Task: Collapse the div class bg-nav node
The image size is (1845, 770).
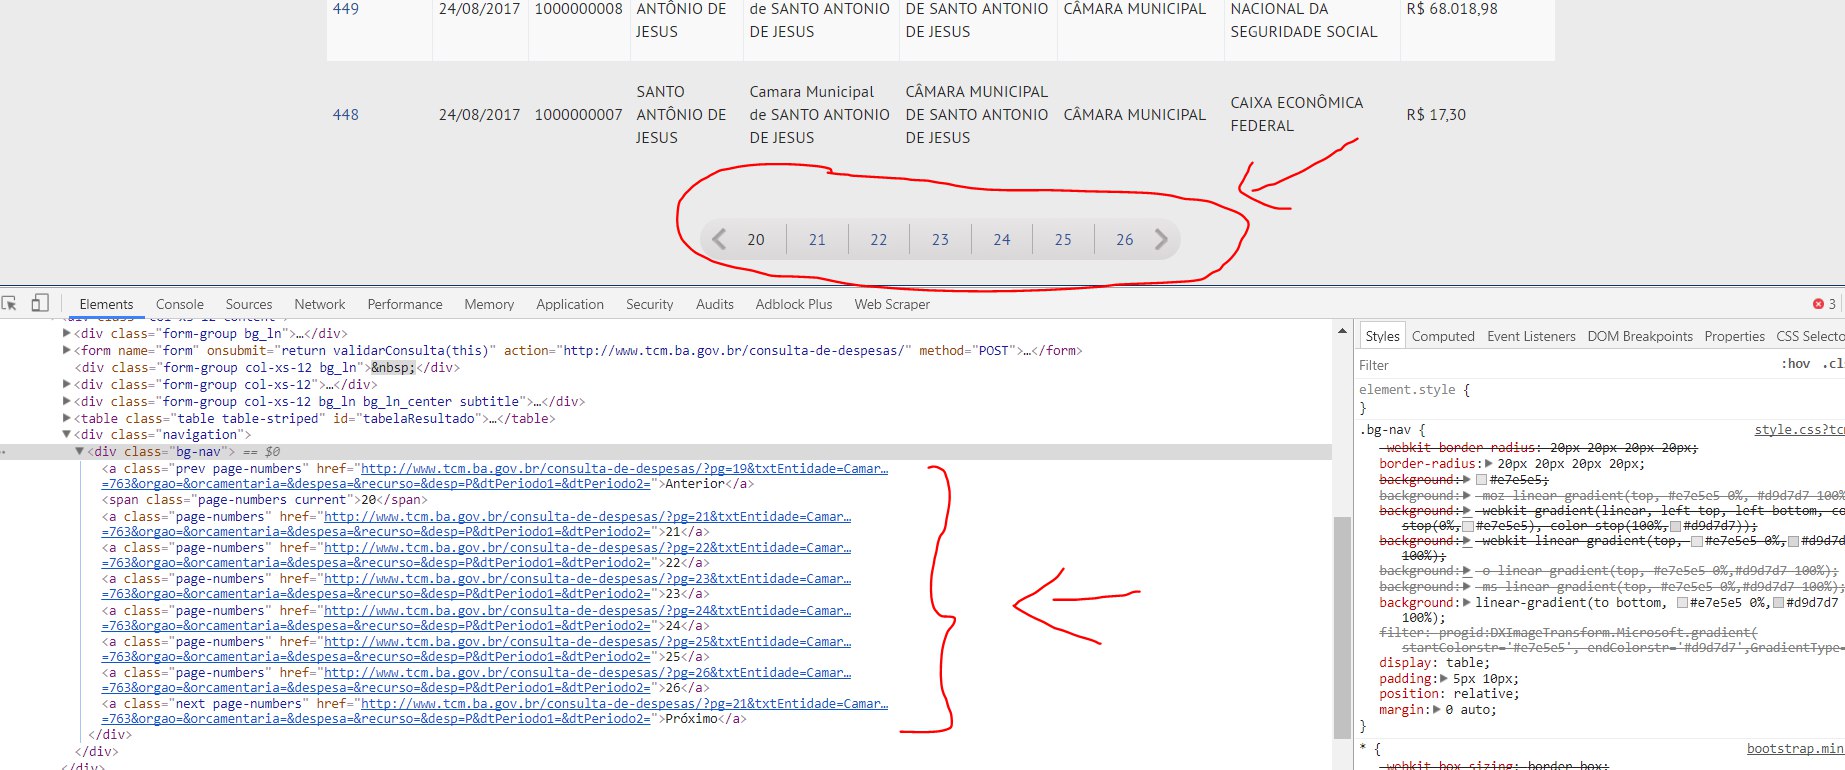Action: pyautogui.click(x=80, y=452)
